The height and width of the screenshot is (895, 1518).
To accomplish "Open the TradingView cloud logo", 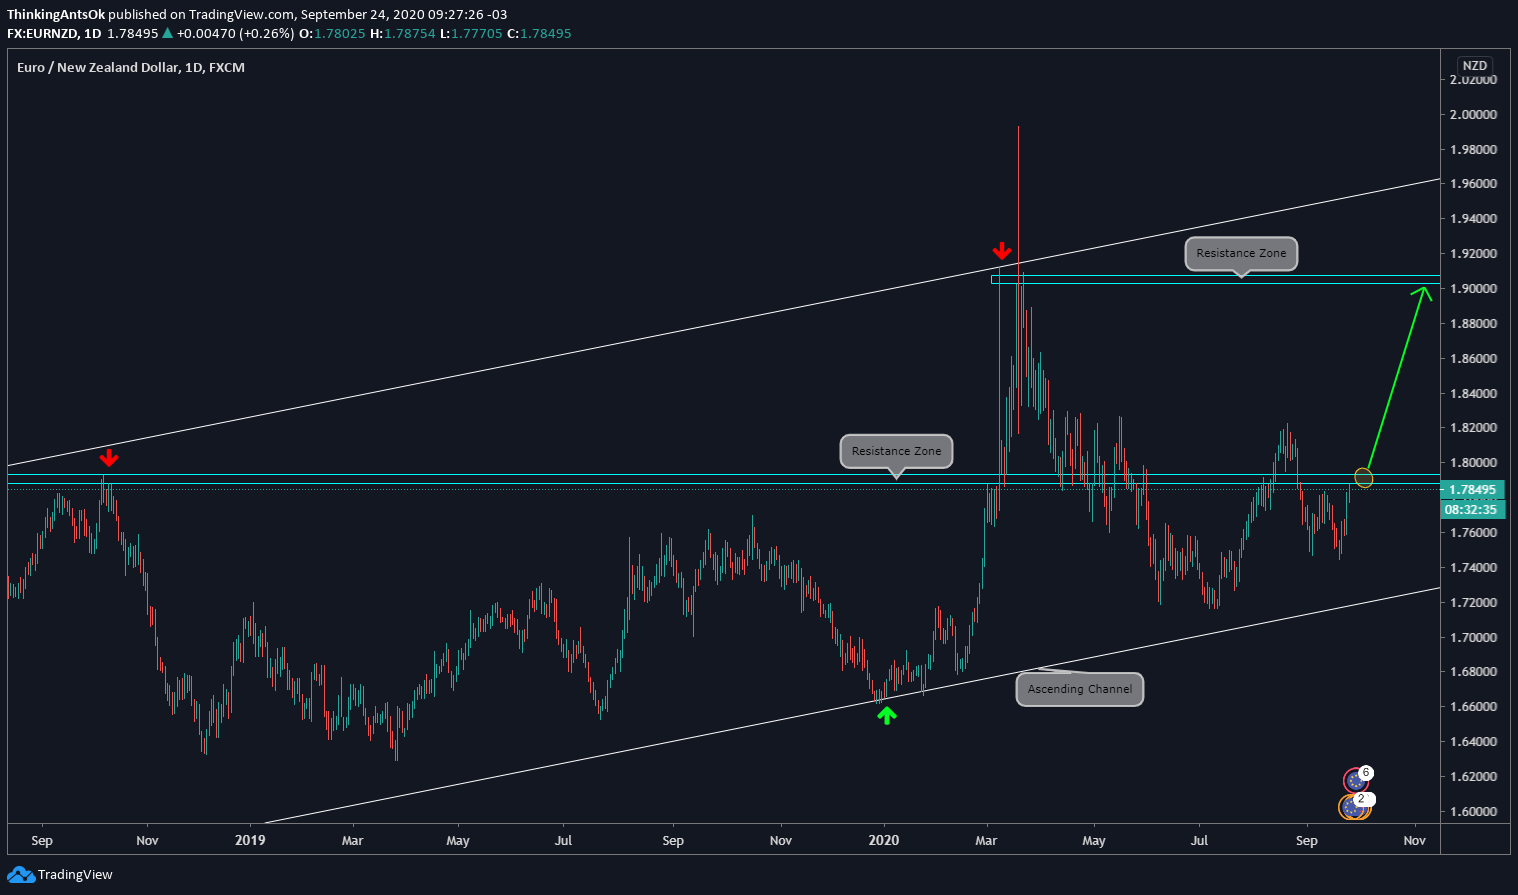I will click(21, 875).
